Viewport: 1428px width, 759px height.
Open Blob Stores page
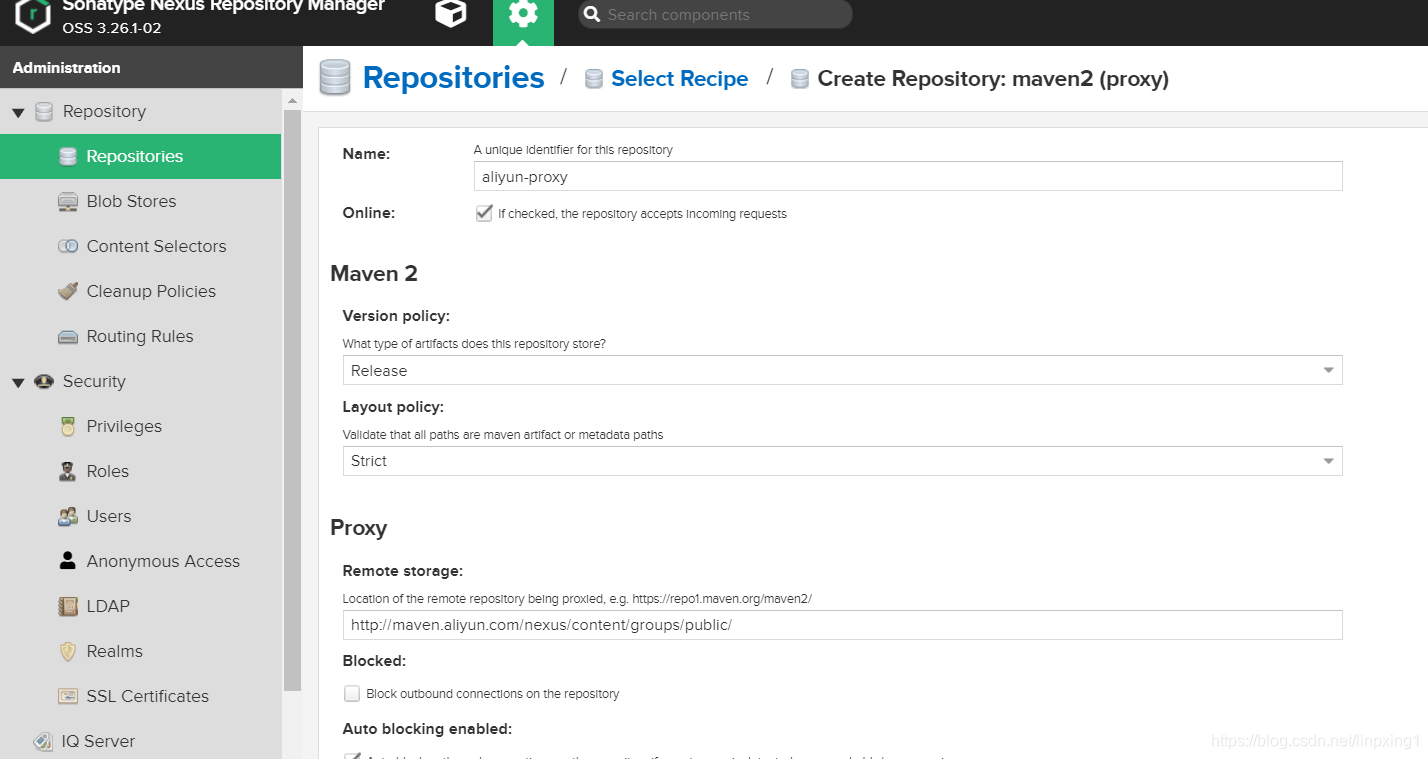[x=131, y=202]
